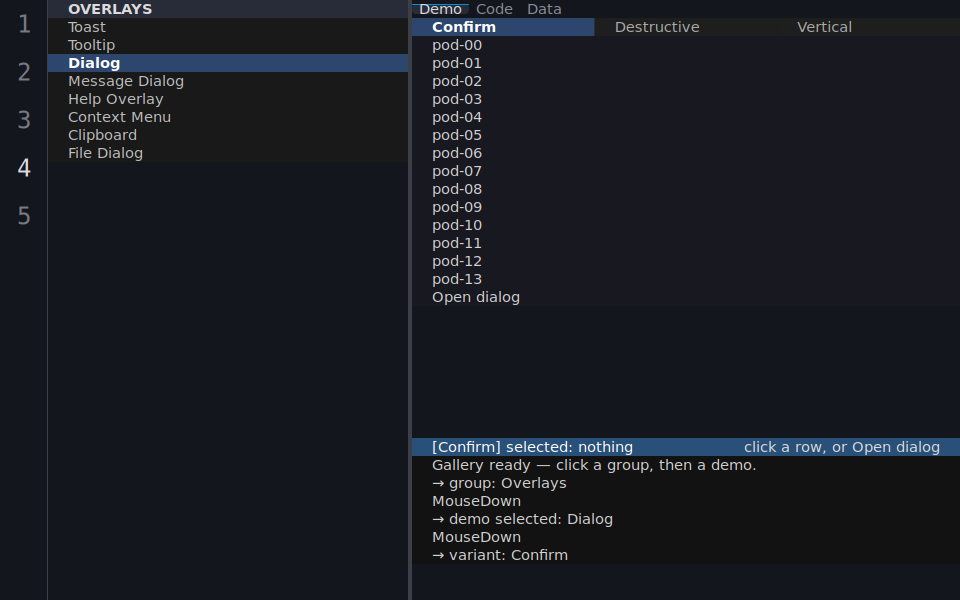The height and width of the screenshot is (600, 960).
Task: Choose the Help Overlay demo
Action: click(228, 99)
